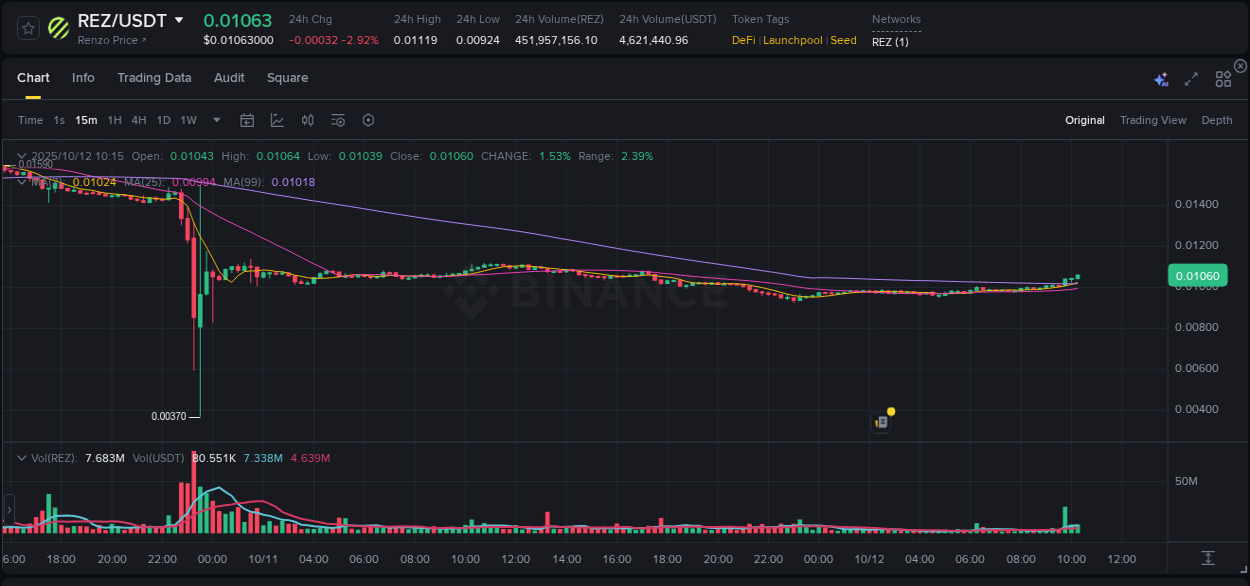Open the Audit tab
This screenshot has width=1250, height=586.
point(229,77)
